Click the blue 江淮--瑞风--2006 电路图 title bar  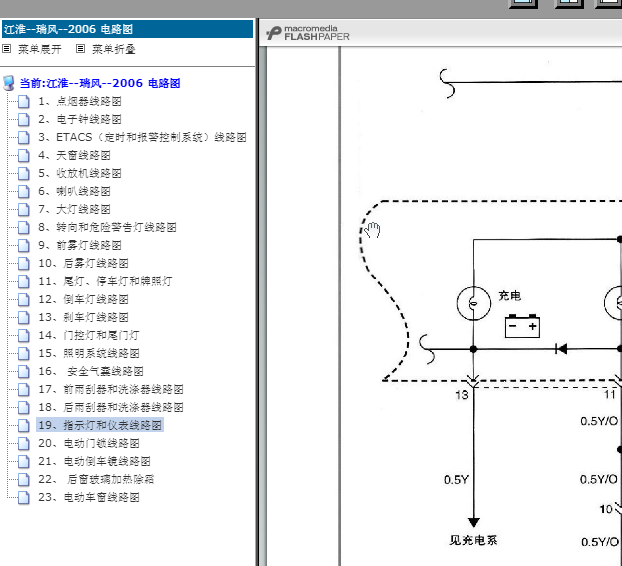click(x=127, y=29)
